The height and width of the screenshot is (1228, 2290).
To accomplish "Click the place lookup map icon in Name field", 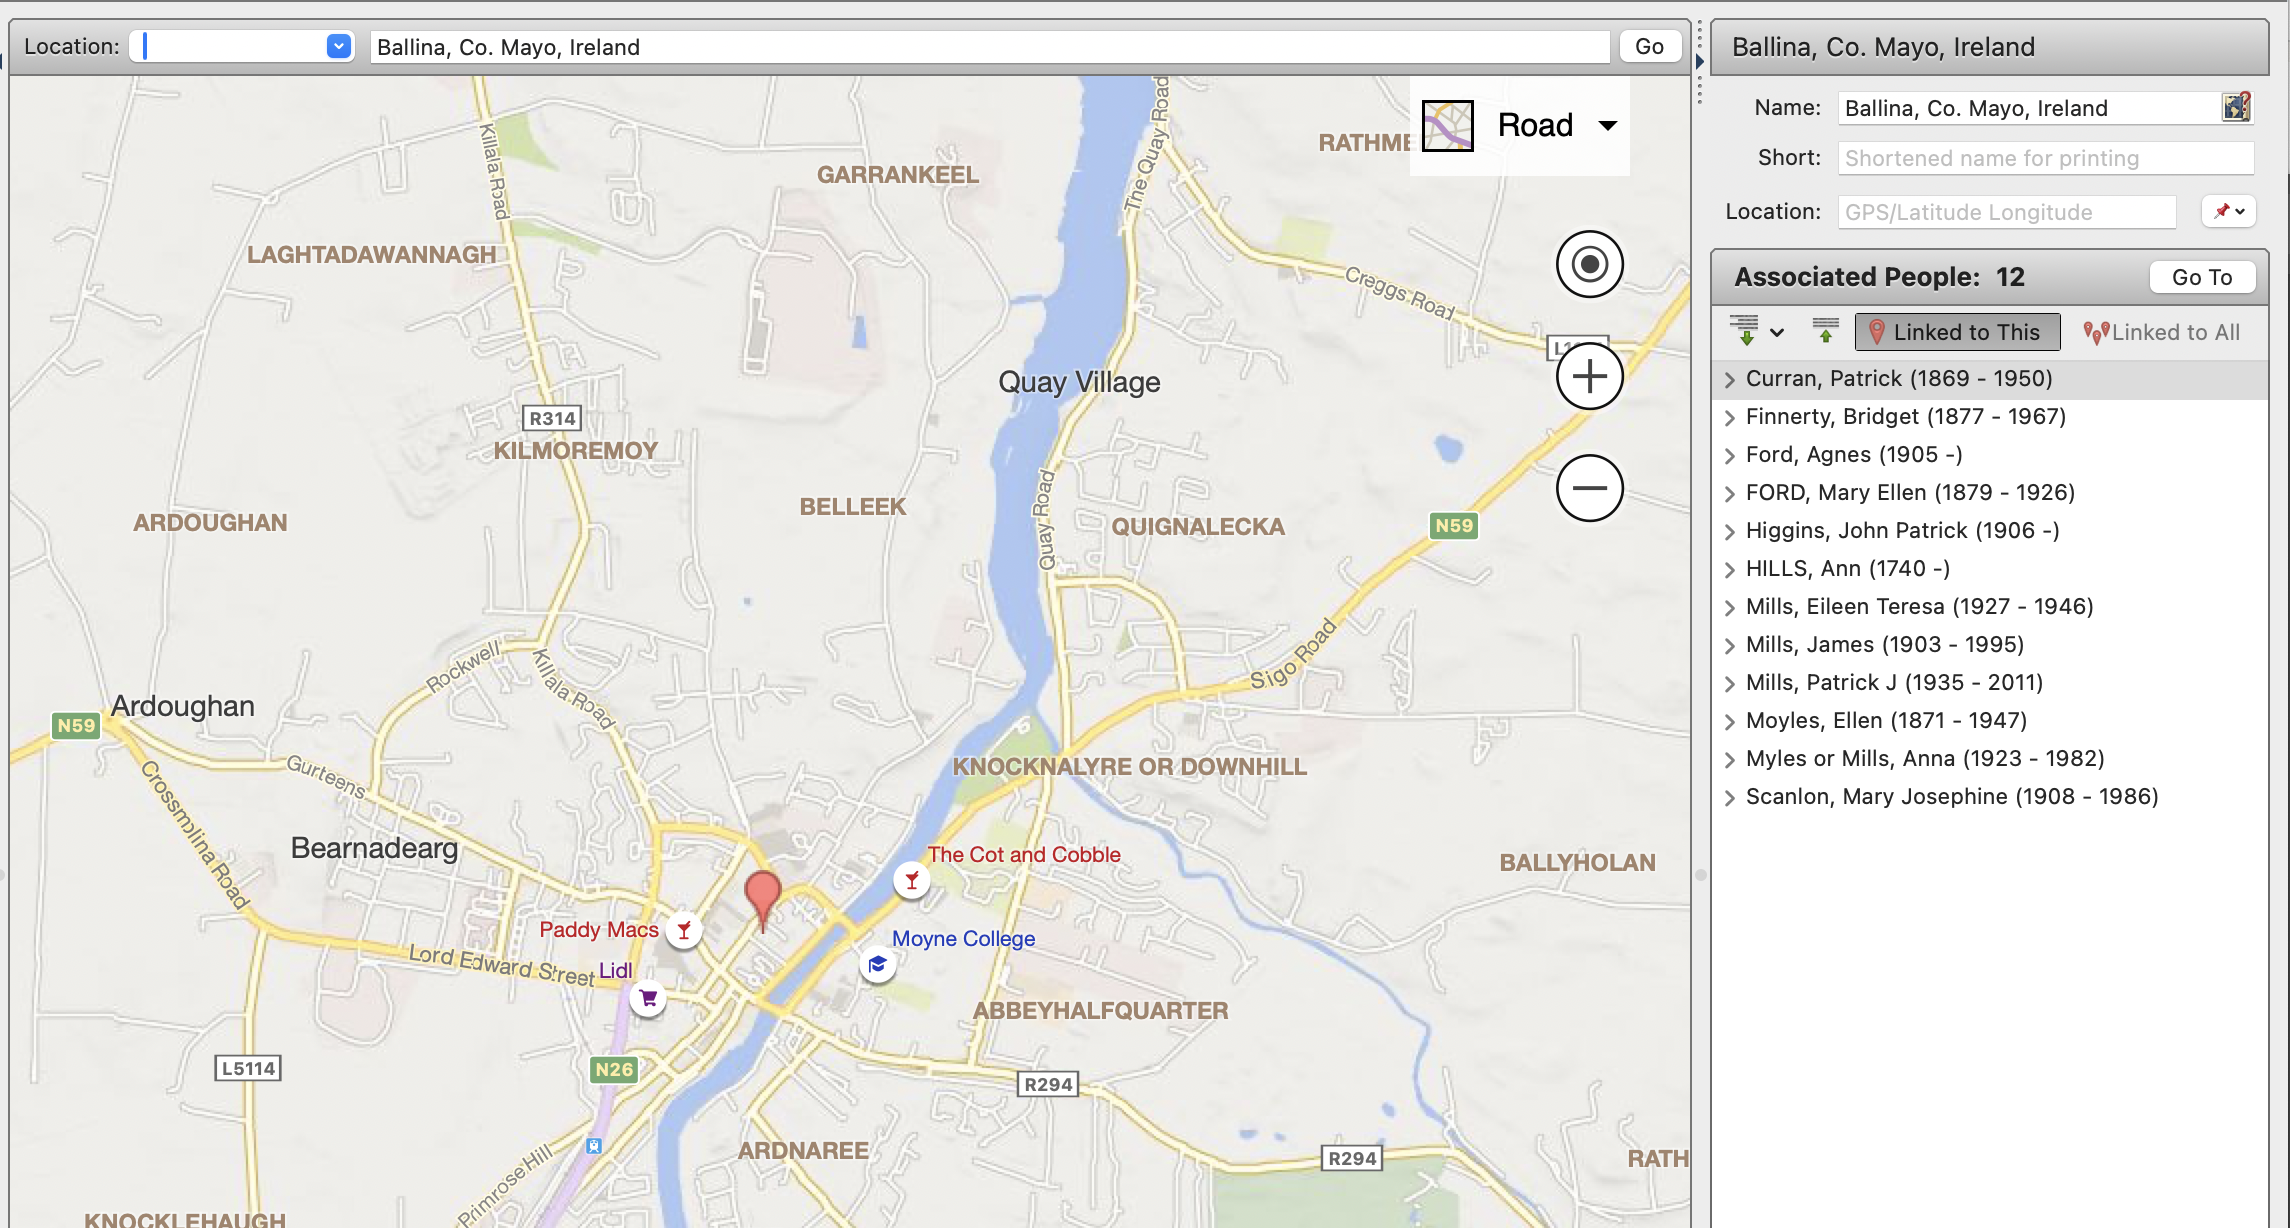I will (x=2236, y=107).
